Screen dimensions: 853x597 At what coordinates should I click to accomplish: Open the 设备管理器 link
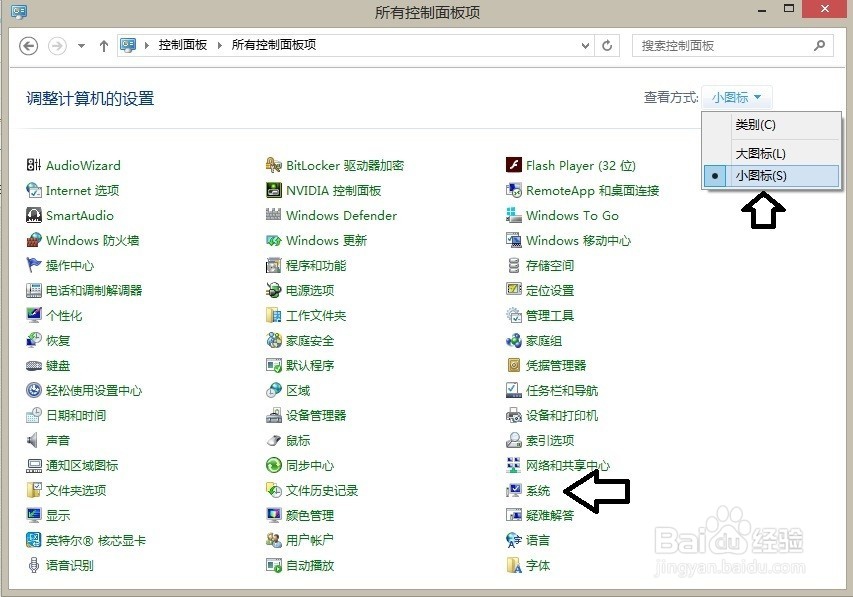pos(316,415)
